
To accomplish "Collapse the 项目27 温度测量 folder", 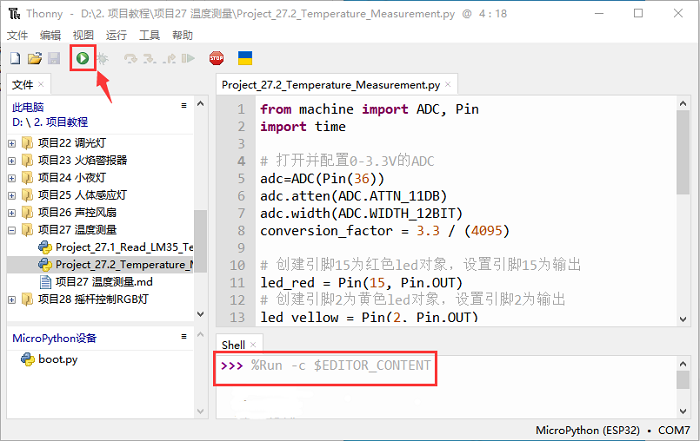I will click(12, 229).
